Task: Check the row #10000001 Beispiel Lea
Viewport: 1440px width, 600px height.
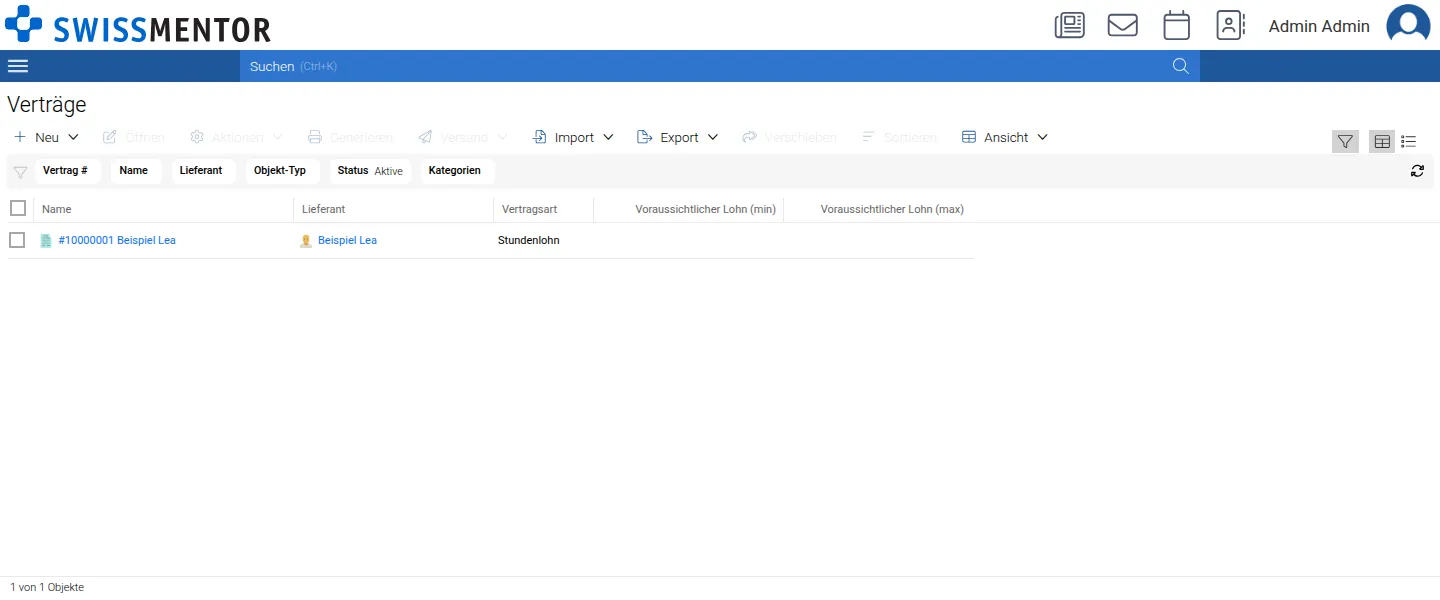Action: [x=17, y=240]
